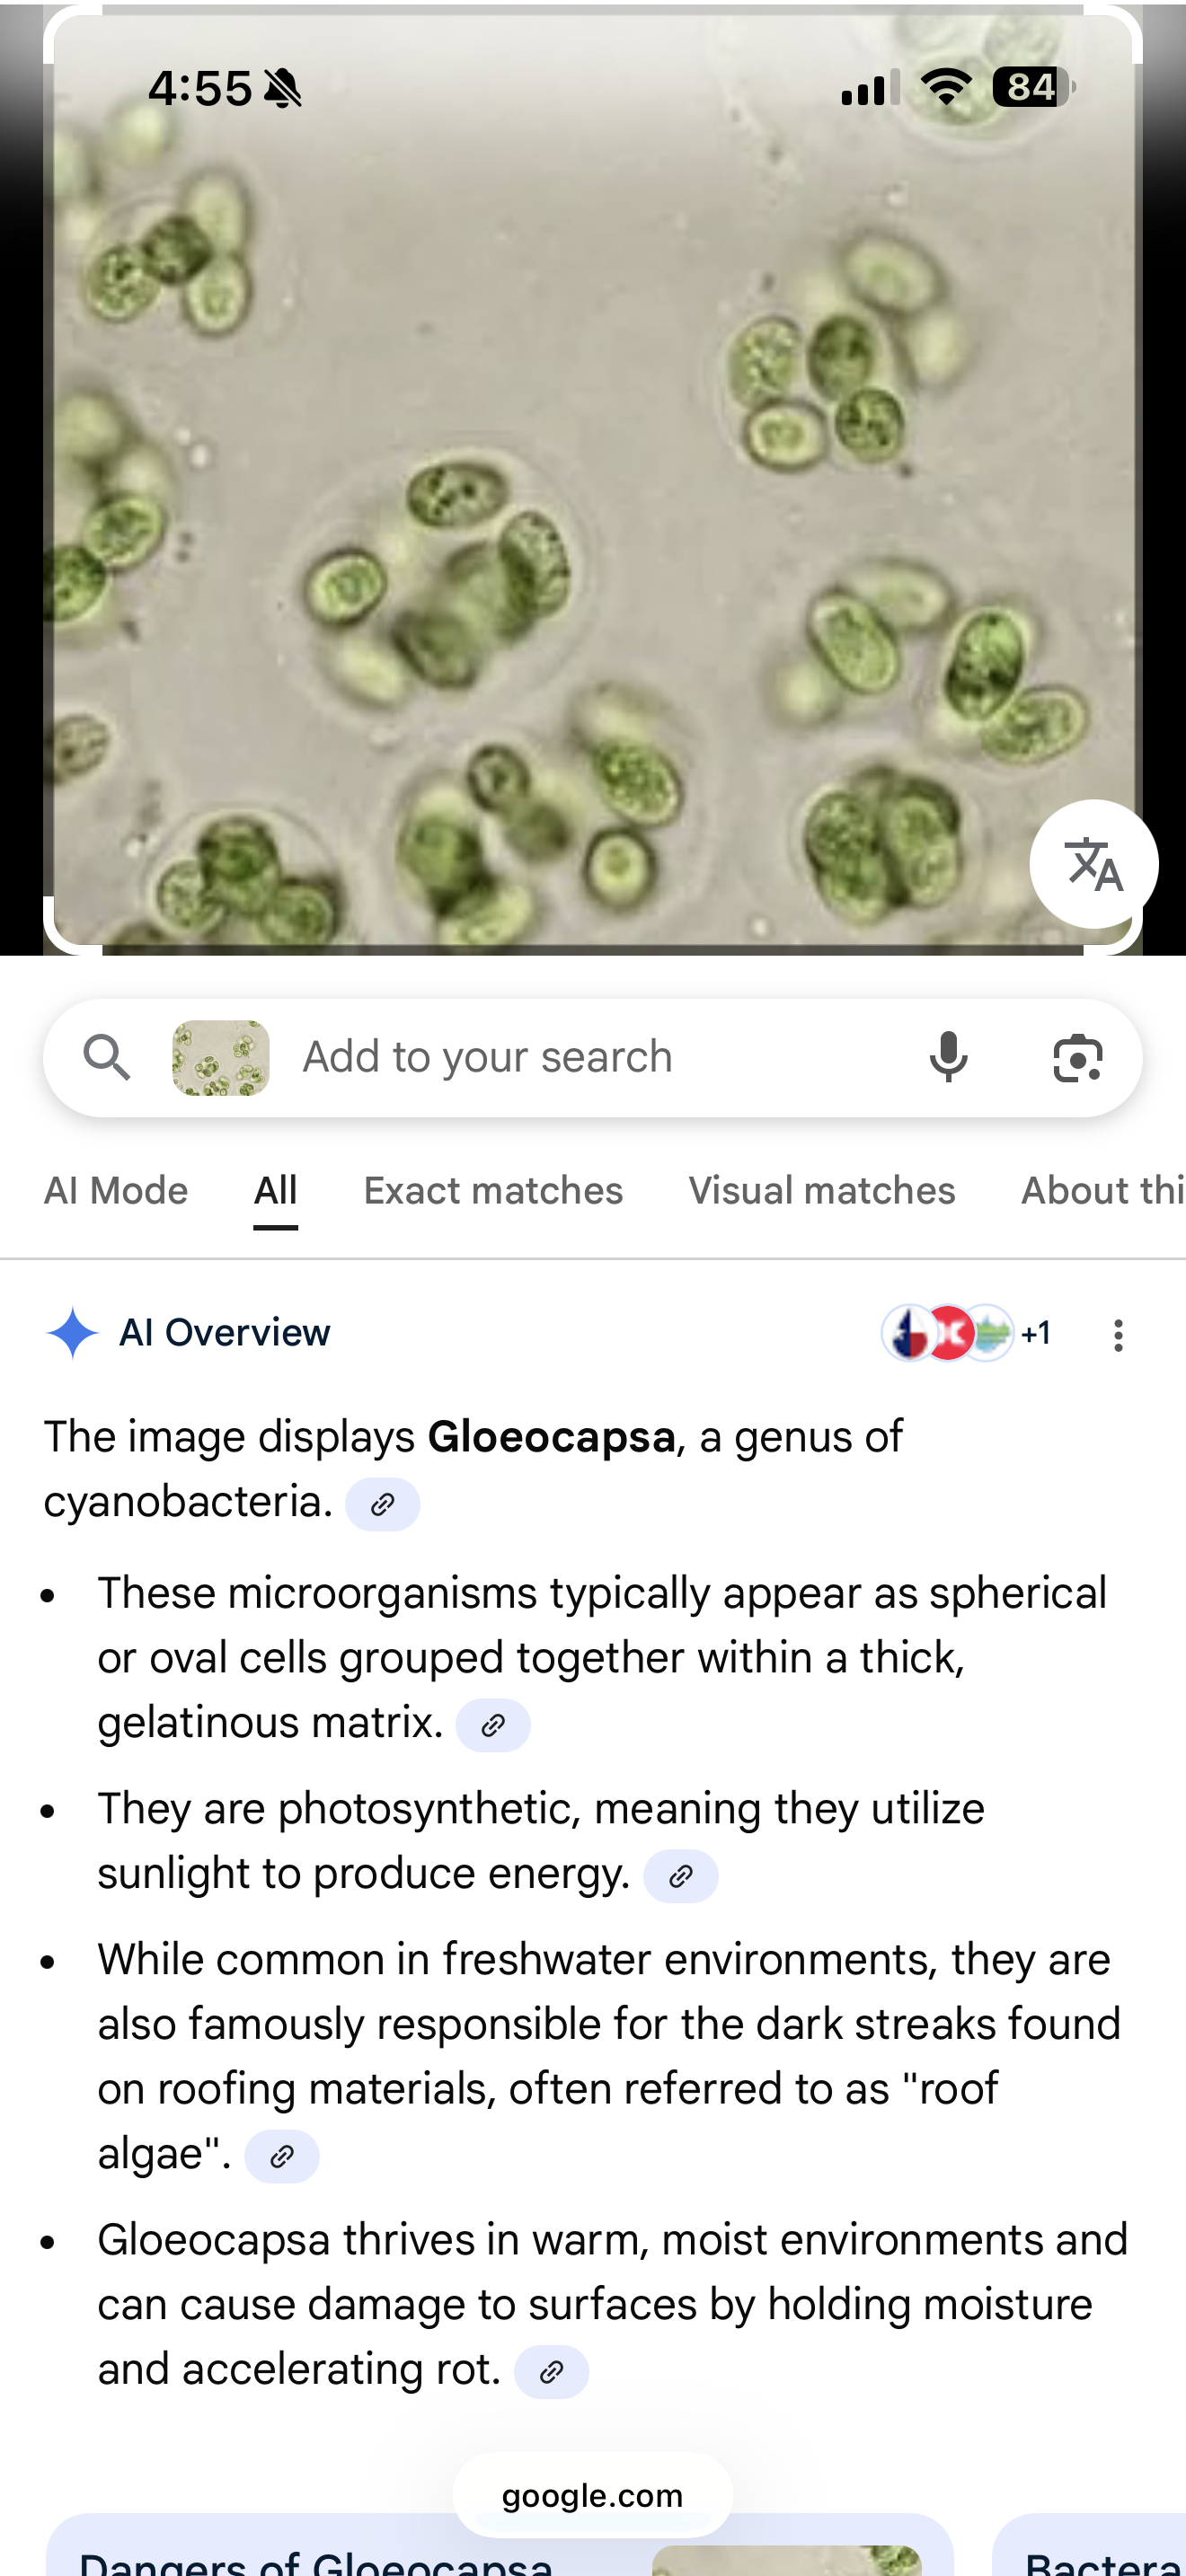The height and width of the screenshot is (2576, 1186).
Task: Open the AI Overview three-dot menu
Action: coord(1118,1335)
